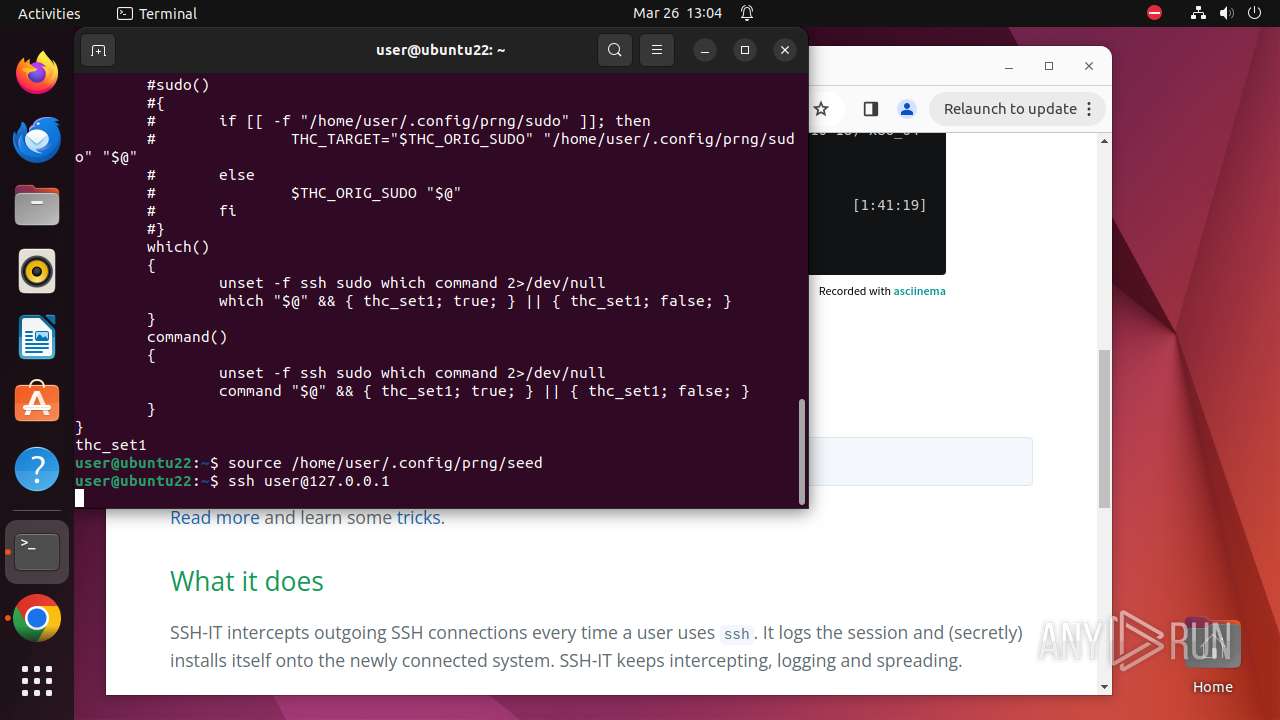Click the command() function line
1280x720 pixels.
tap(187, 337)
